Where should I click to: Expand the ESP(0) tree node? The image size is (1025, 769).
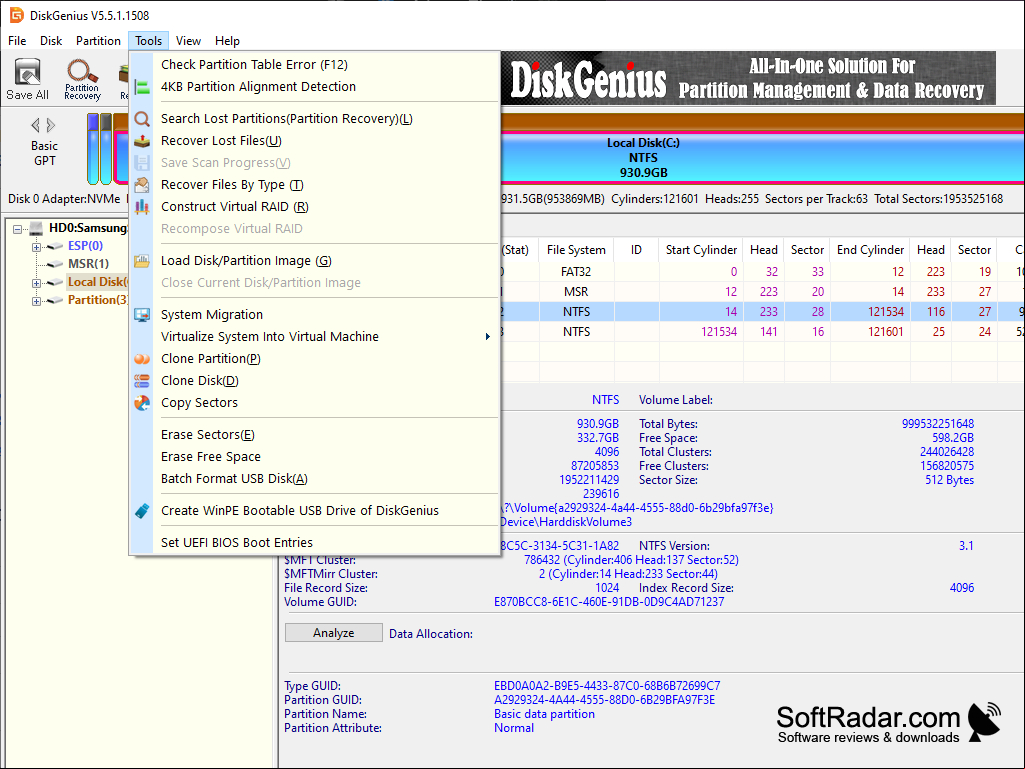pos(37,247)
